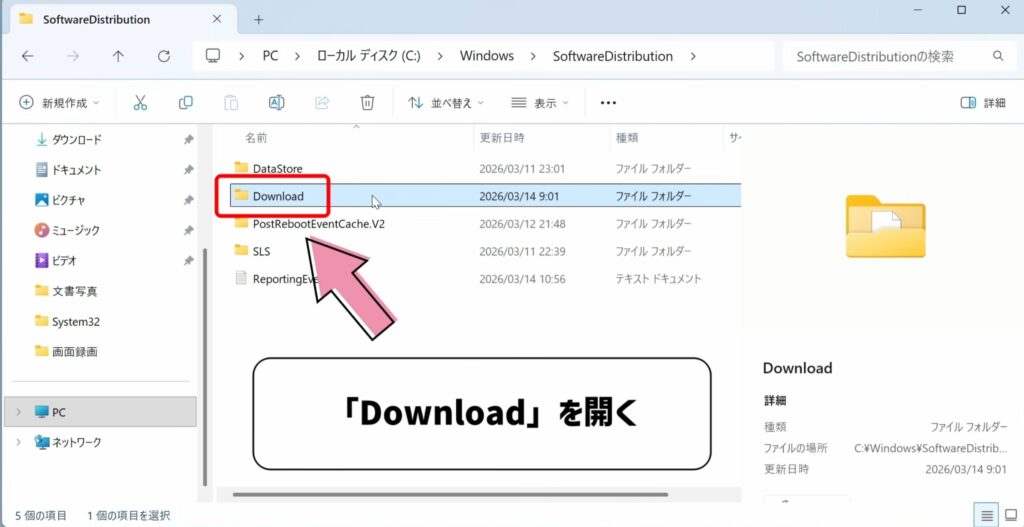Screen dimensions: 1024x527
Task: Select ミュージック in navigation pane
Action: point(67,231)
